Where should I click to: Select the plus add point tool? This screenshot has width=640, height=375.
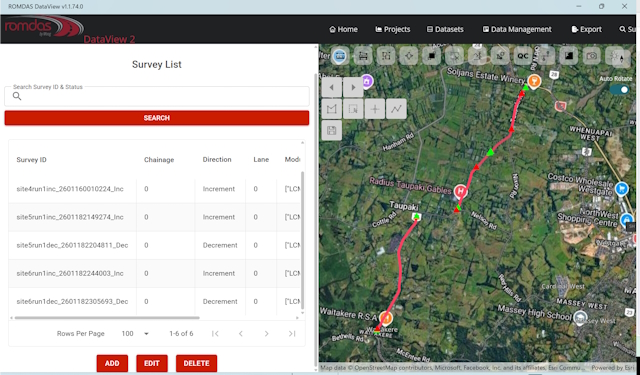375,109
